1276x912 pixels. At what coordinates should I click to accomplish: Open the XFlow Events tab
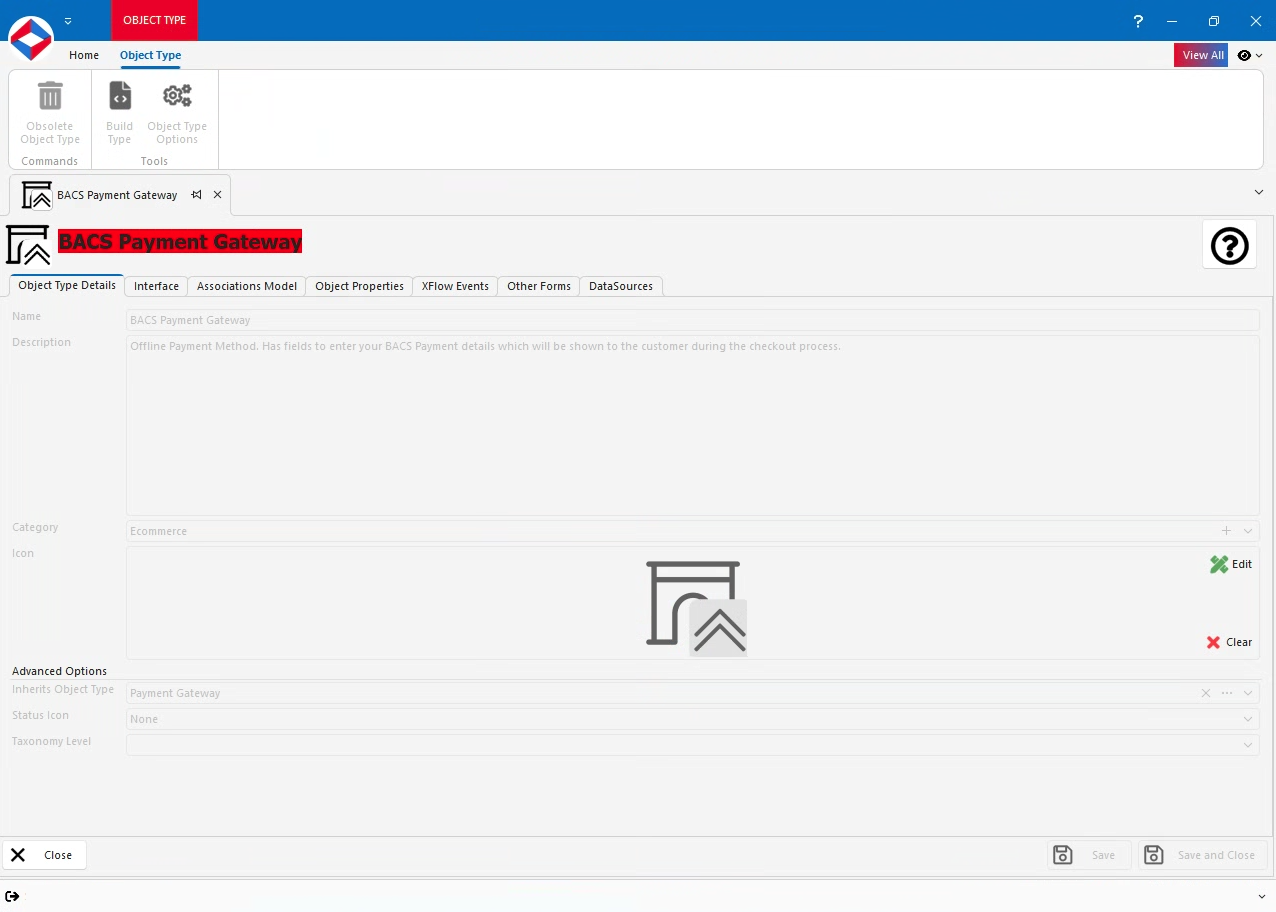pos(454,286)
